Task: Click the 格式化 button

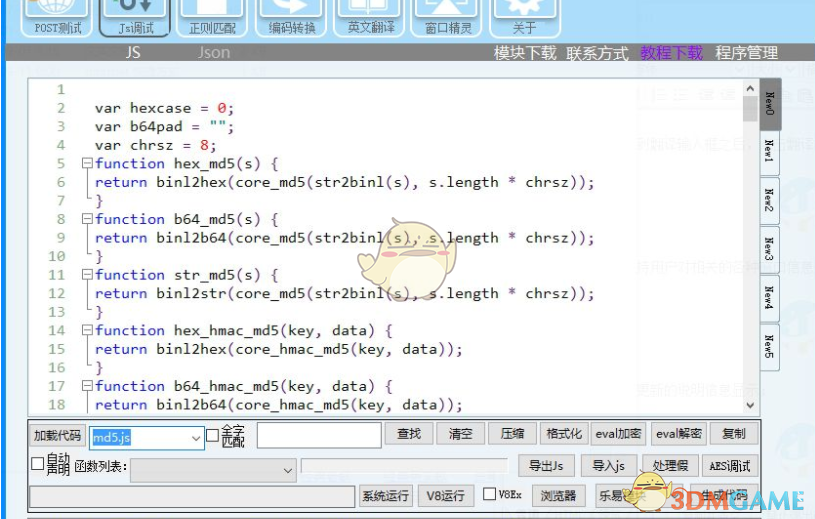Action: pyautogui.click(x=563, y=434)
